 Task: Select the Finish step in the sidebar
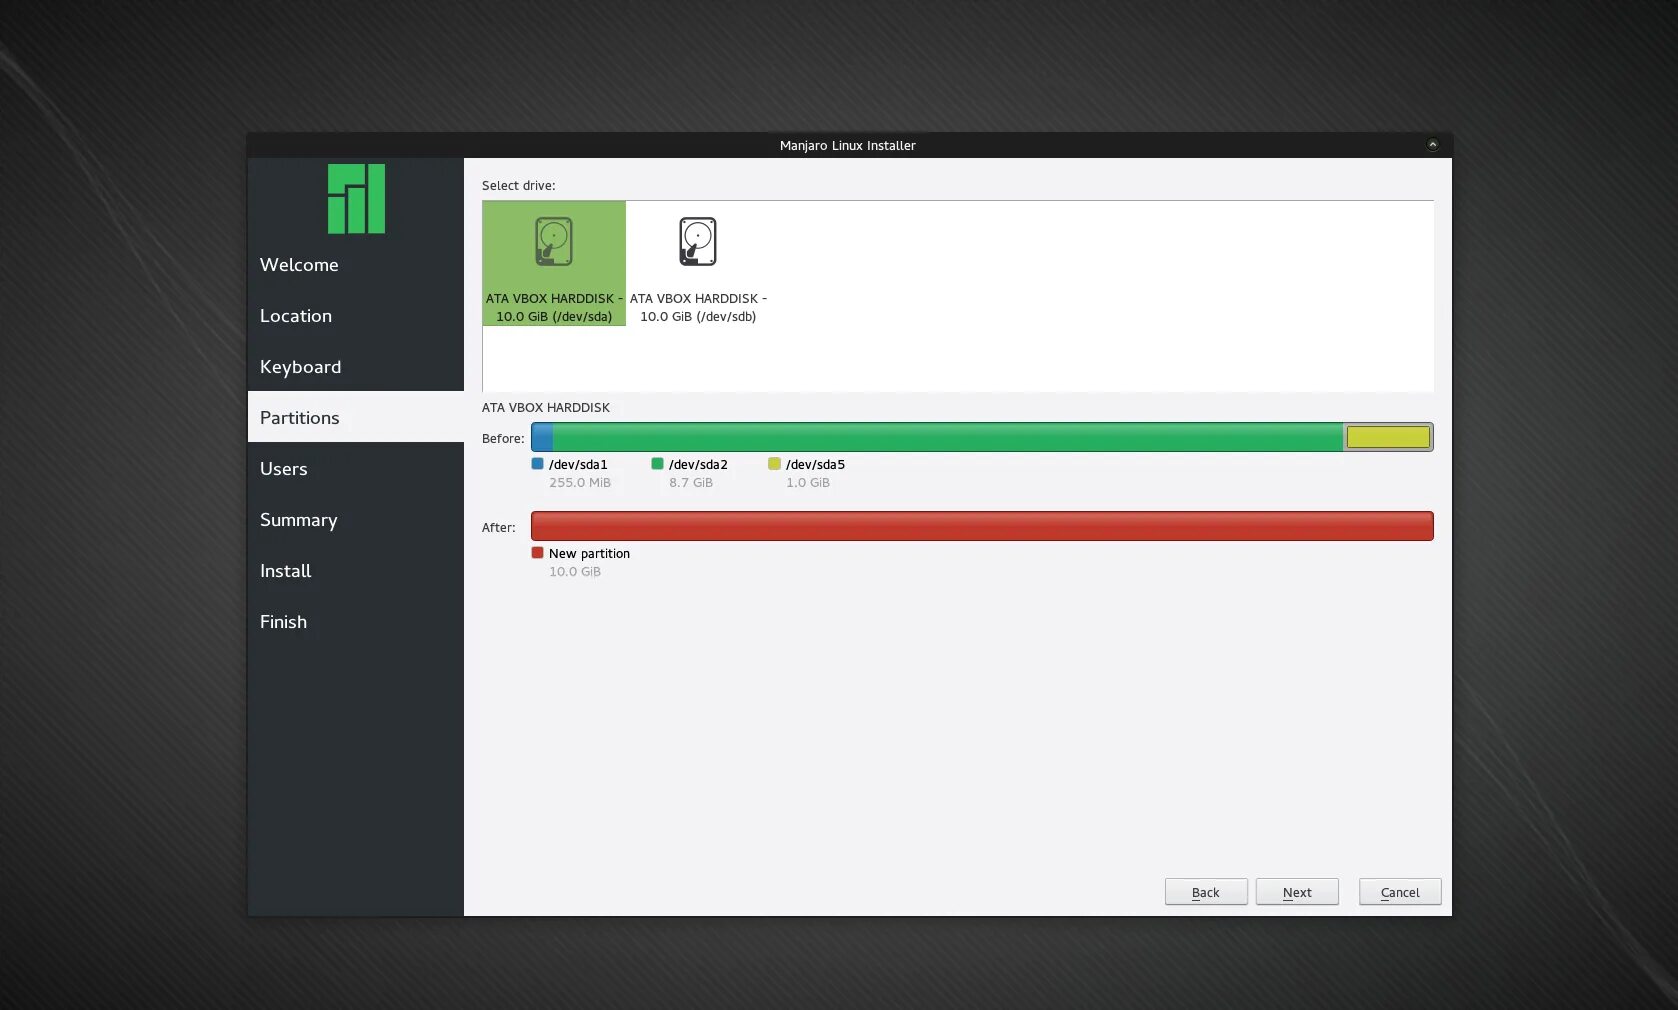[x=356, y=622]
